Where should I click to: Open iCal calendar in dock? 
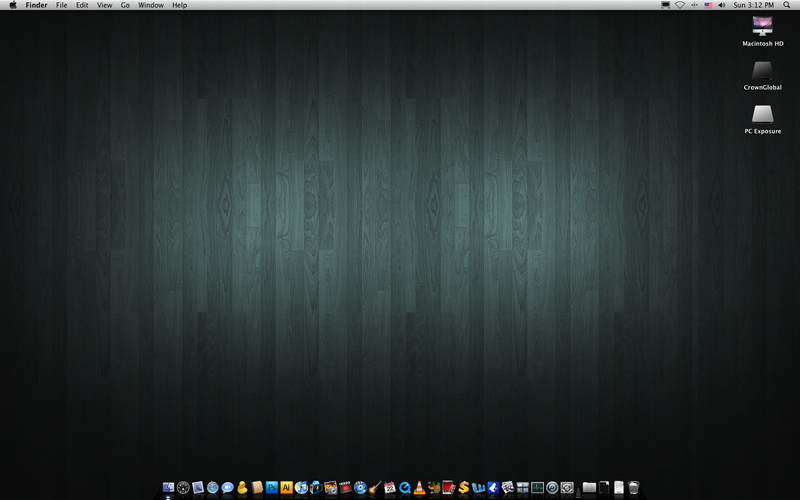click(390, 488)
